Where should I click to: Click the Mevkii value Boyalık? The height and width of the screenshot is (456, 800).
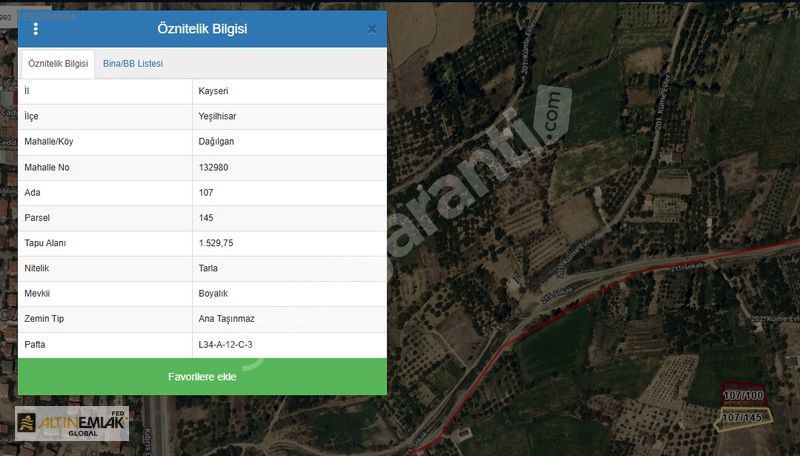[215, 294]
